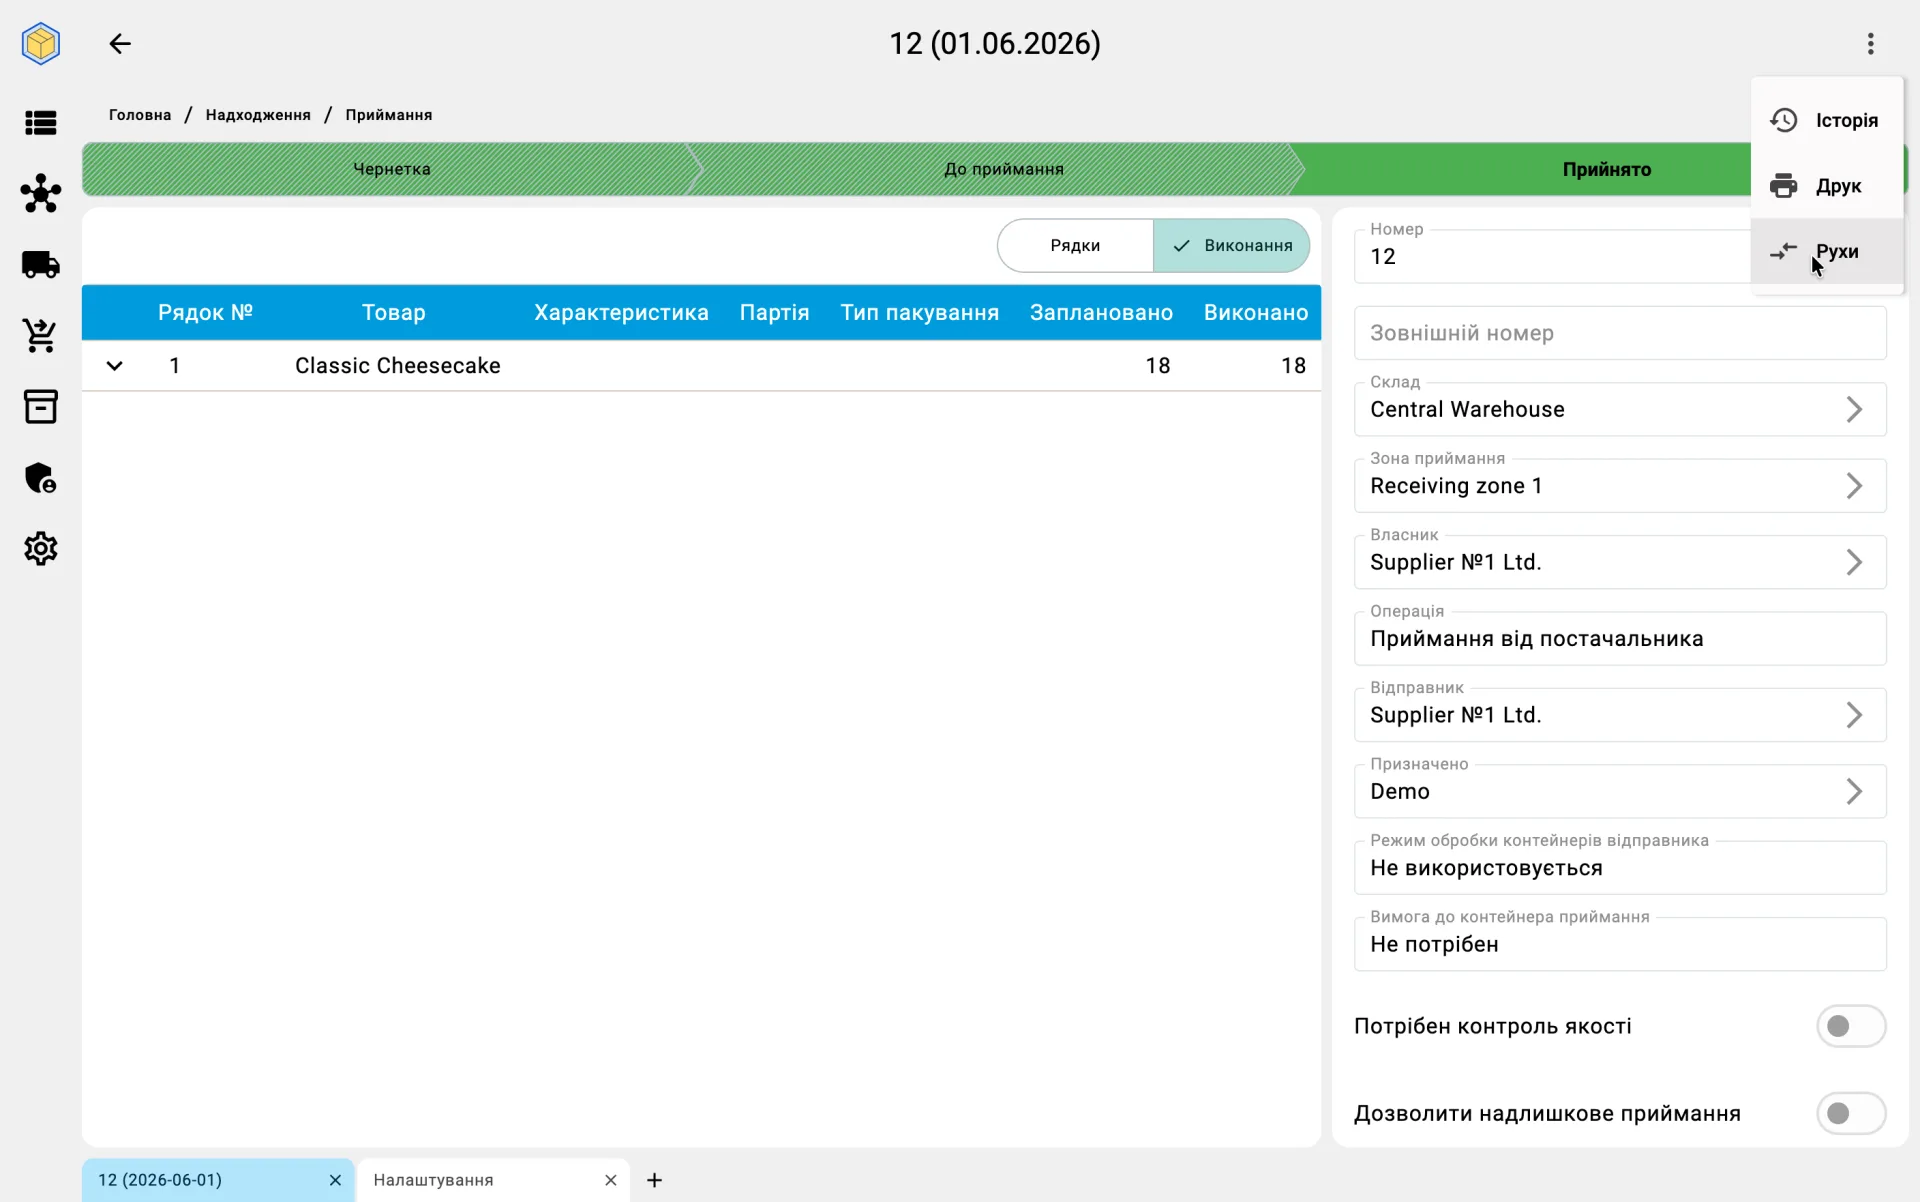Add a new tab with plus button

click(654, 1180)
